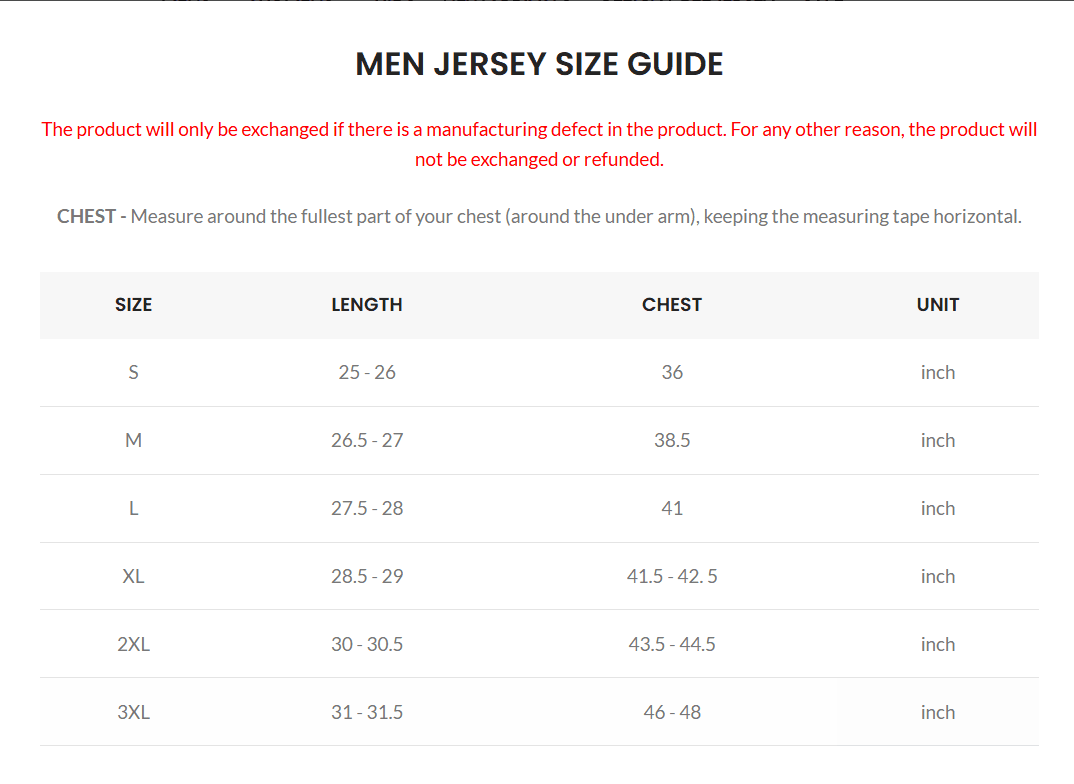This screenshot has width=1074, height=784.
Task: Click the SIZE column header
Action: click(133, 305)
